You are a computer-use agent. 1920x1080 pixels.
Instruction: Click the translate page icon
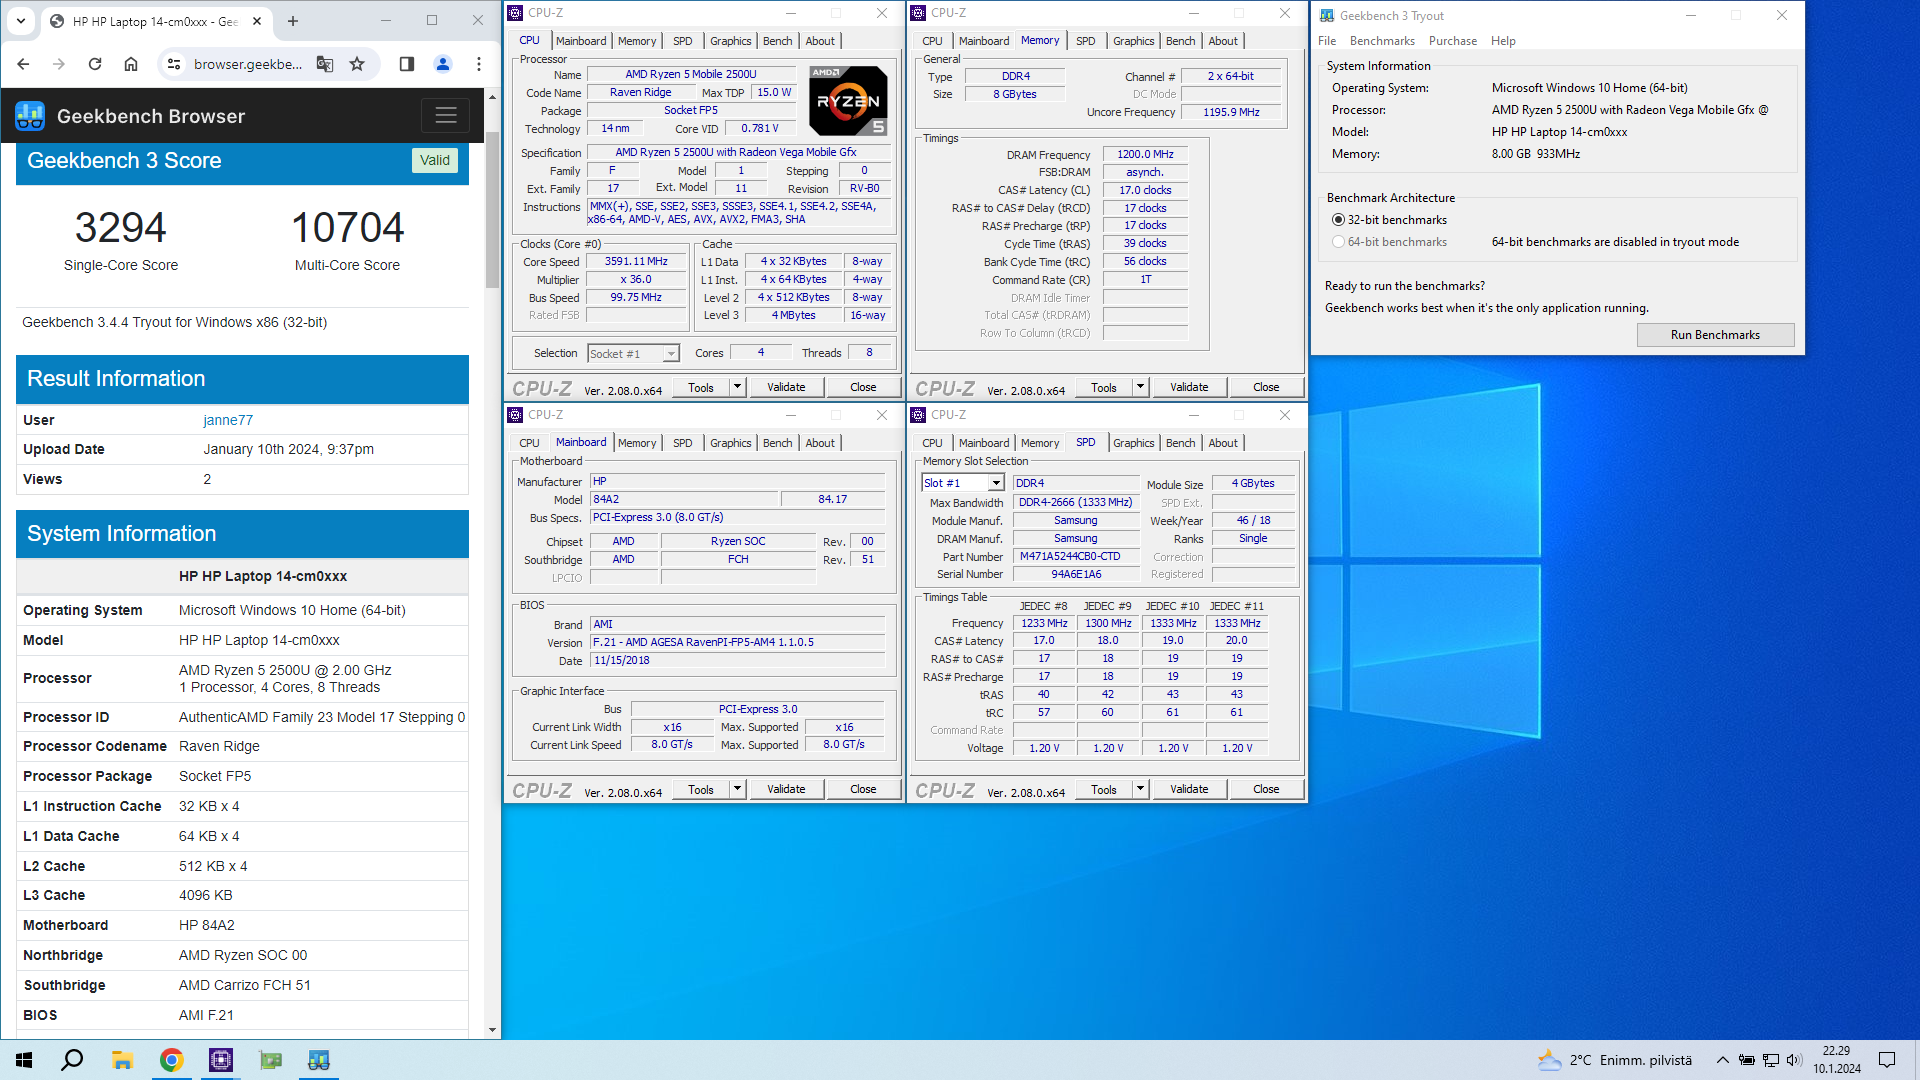tap(325, 64)
